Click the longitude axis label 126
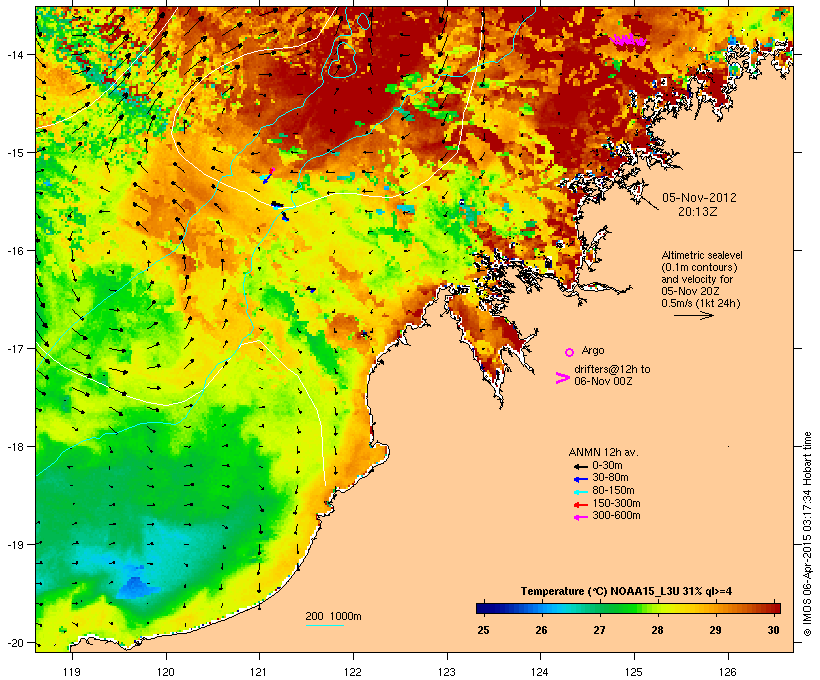820x680 pixels. pos(728,672)
